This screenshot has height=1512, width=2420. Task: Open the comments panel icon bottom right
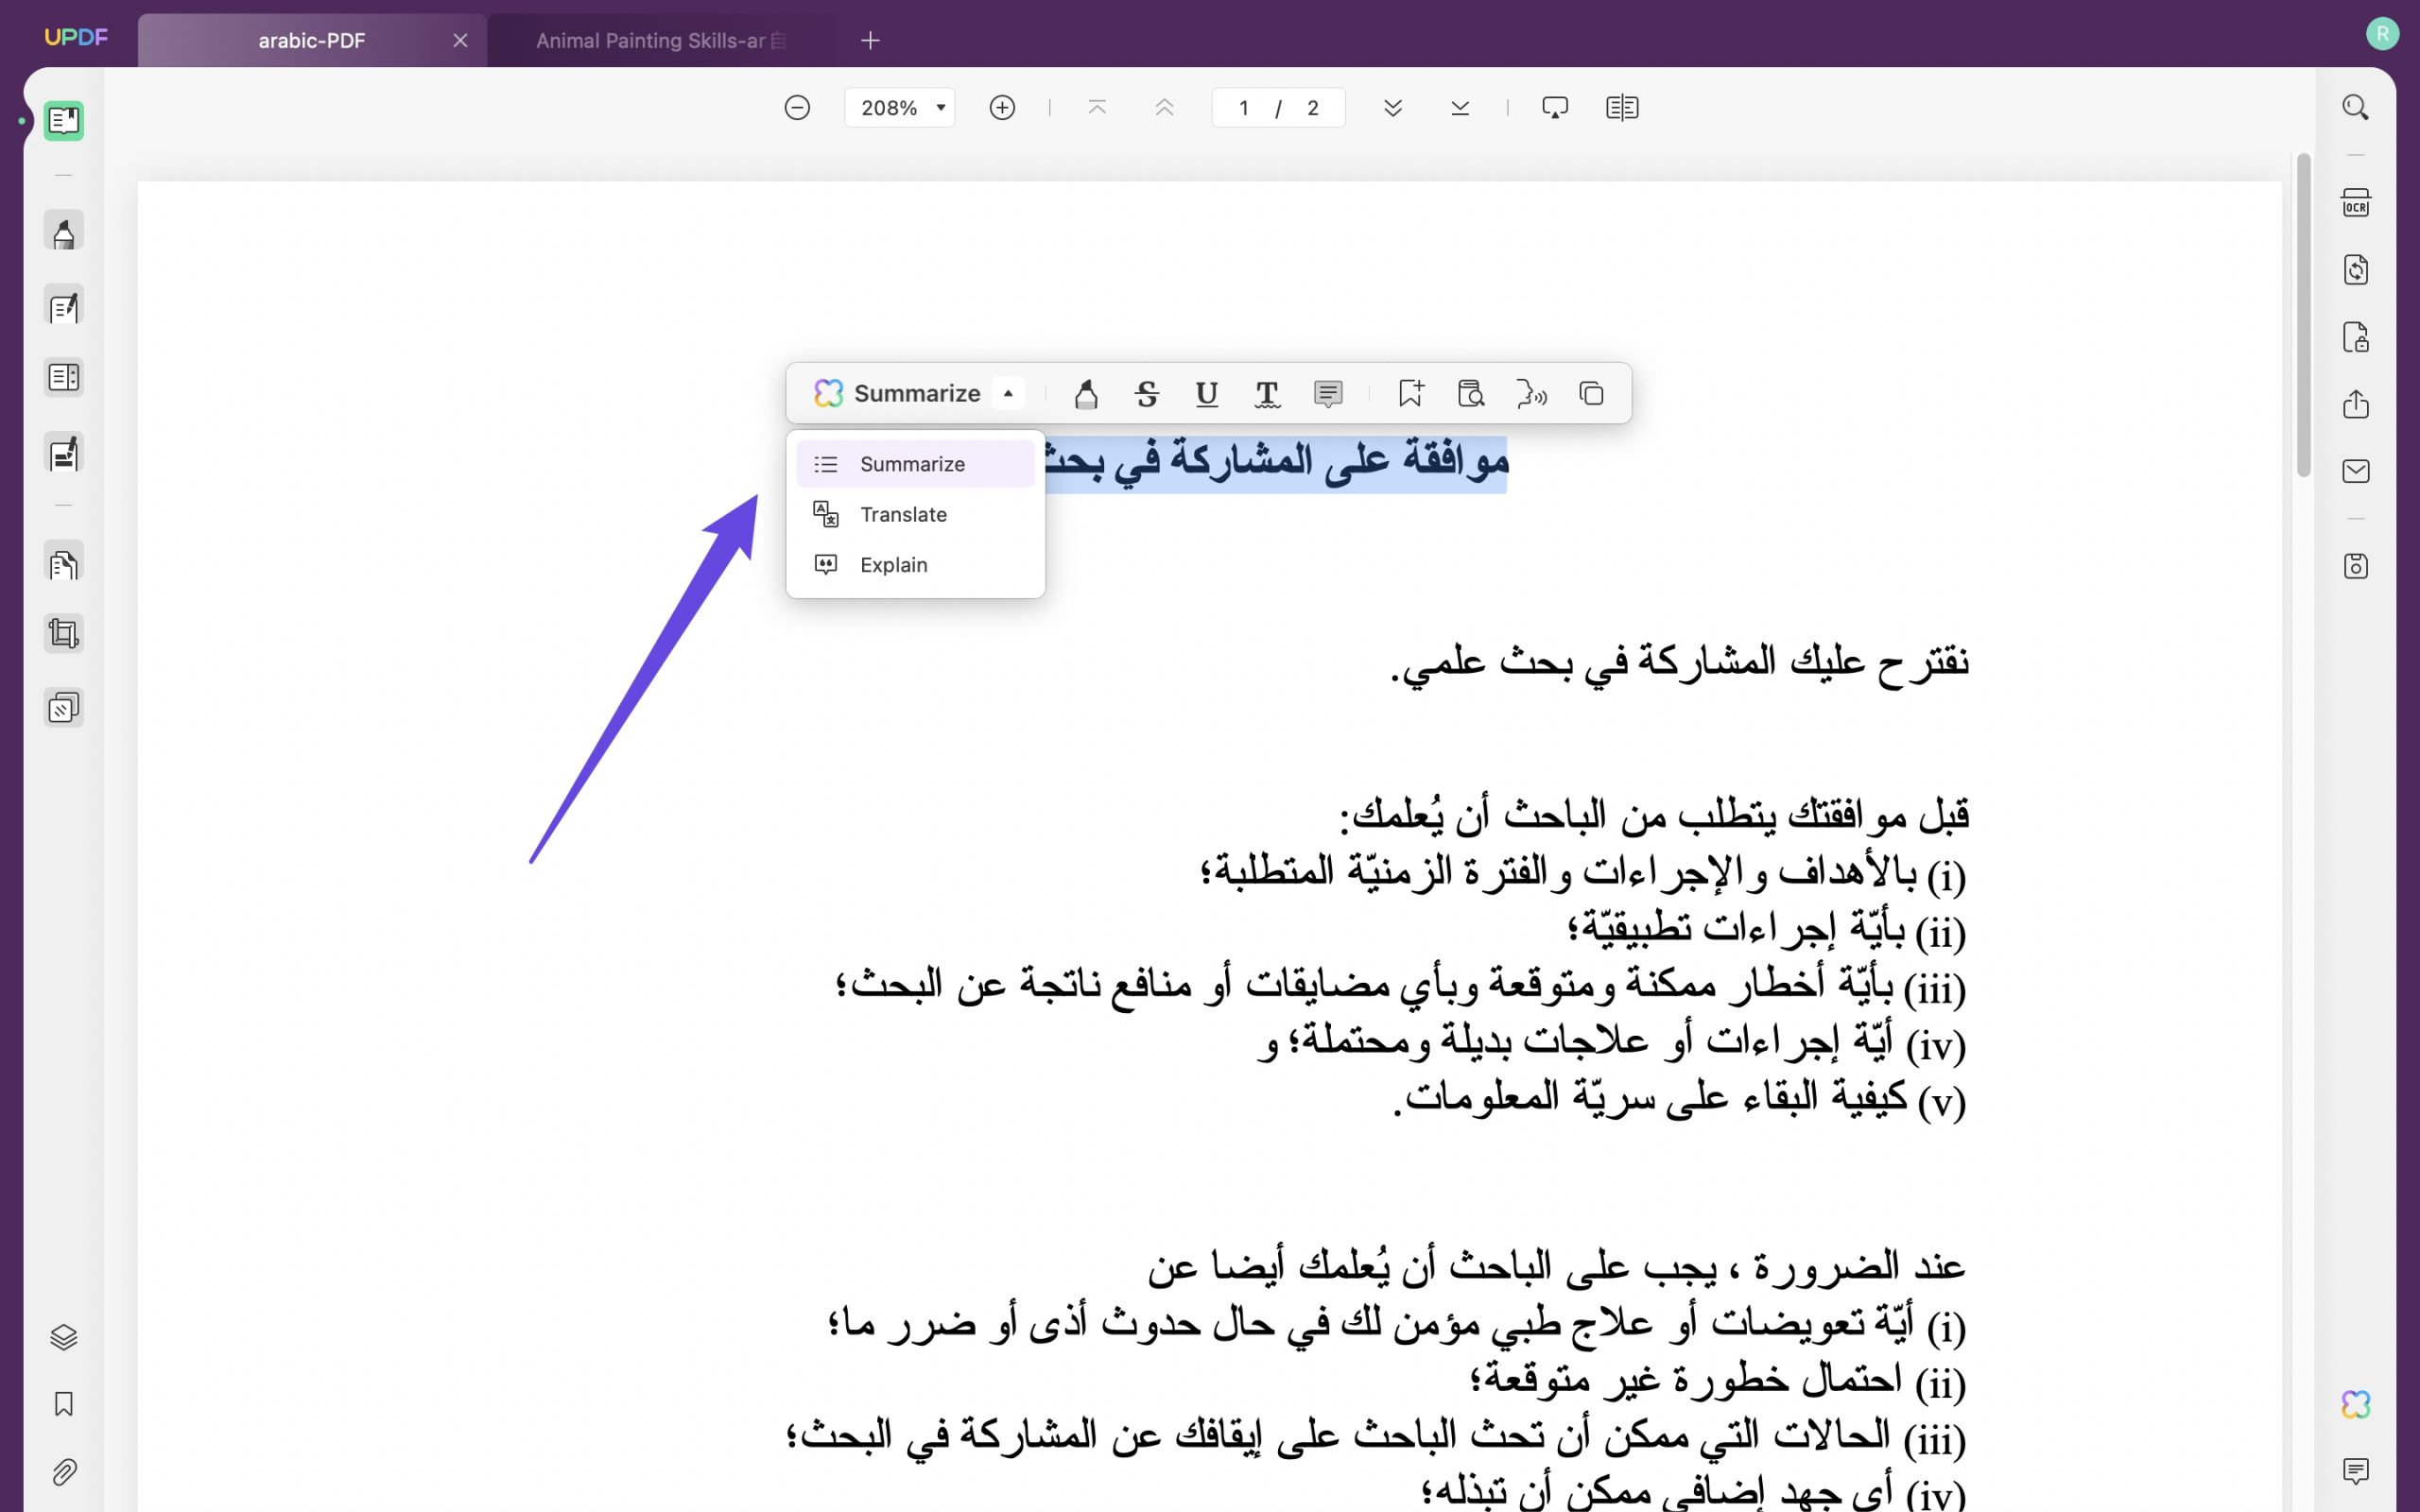click(x=2356, y=1471)
